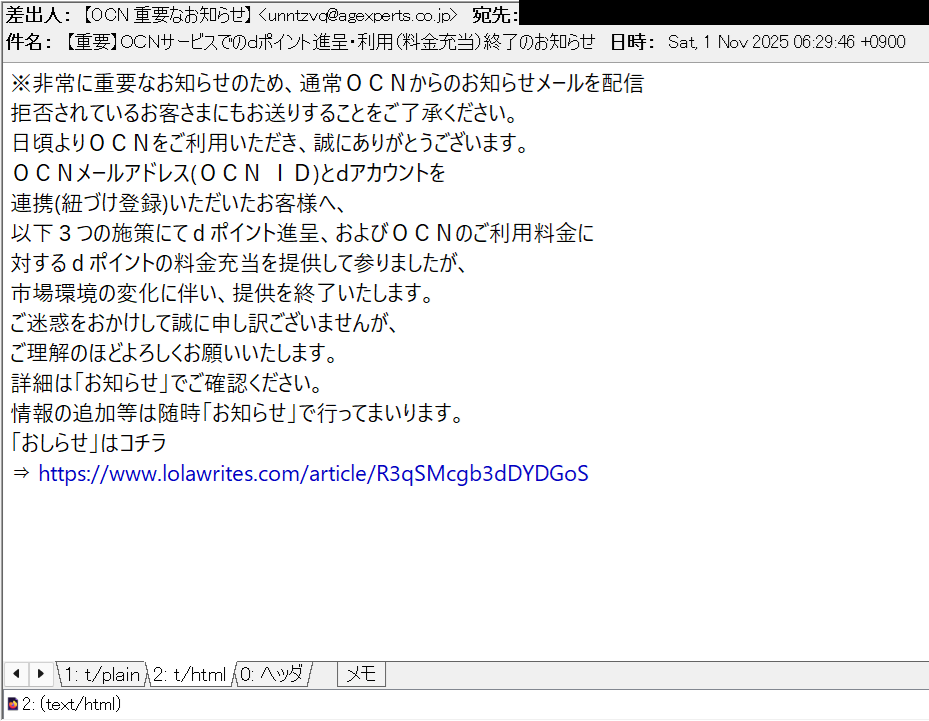Screen dimensions: 929x721
Task: Open the lolawrites.com article link
Action: tap(313, 473)
